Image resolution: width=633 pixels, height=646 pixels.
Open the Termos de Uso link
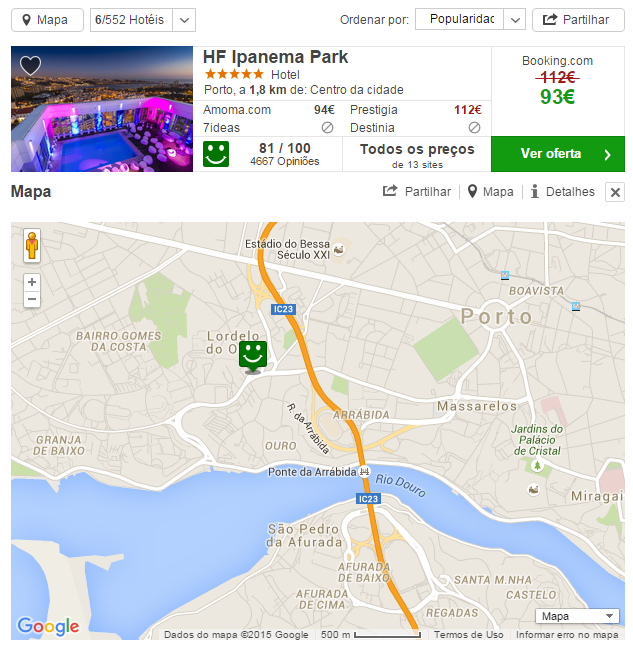pyautogui.click(x=468, y=634)
